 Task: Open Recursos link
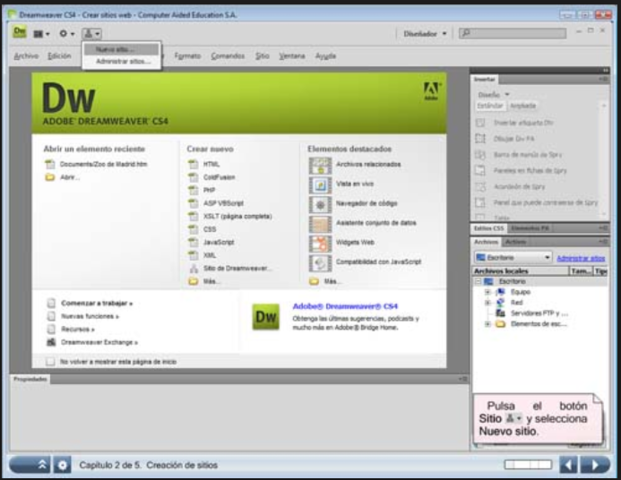coord(78,329)
